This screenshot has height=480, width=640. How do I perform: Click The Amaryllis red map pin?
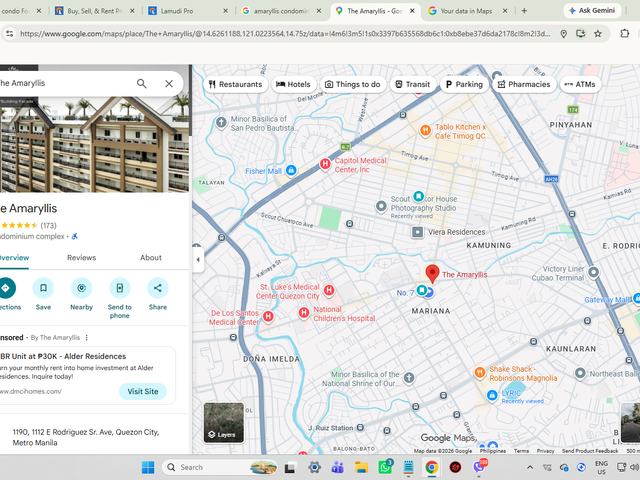coord(432,273)
